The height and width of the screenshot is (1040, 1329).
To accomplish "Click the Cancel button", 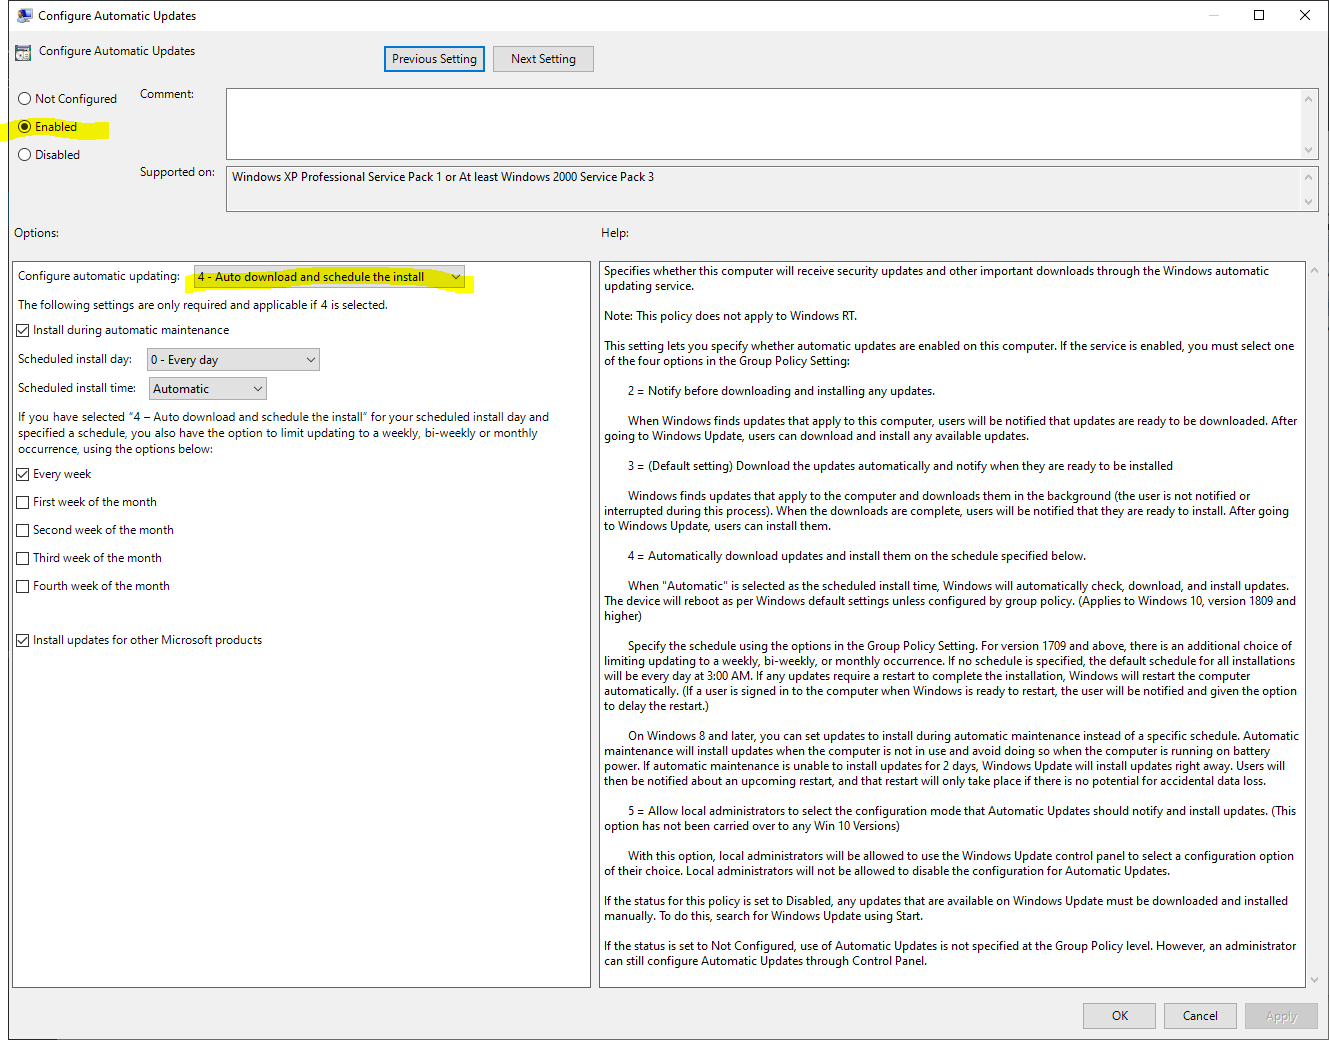I will [1200, 1016].
